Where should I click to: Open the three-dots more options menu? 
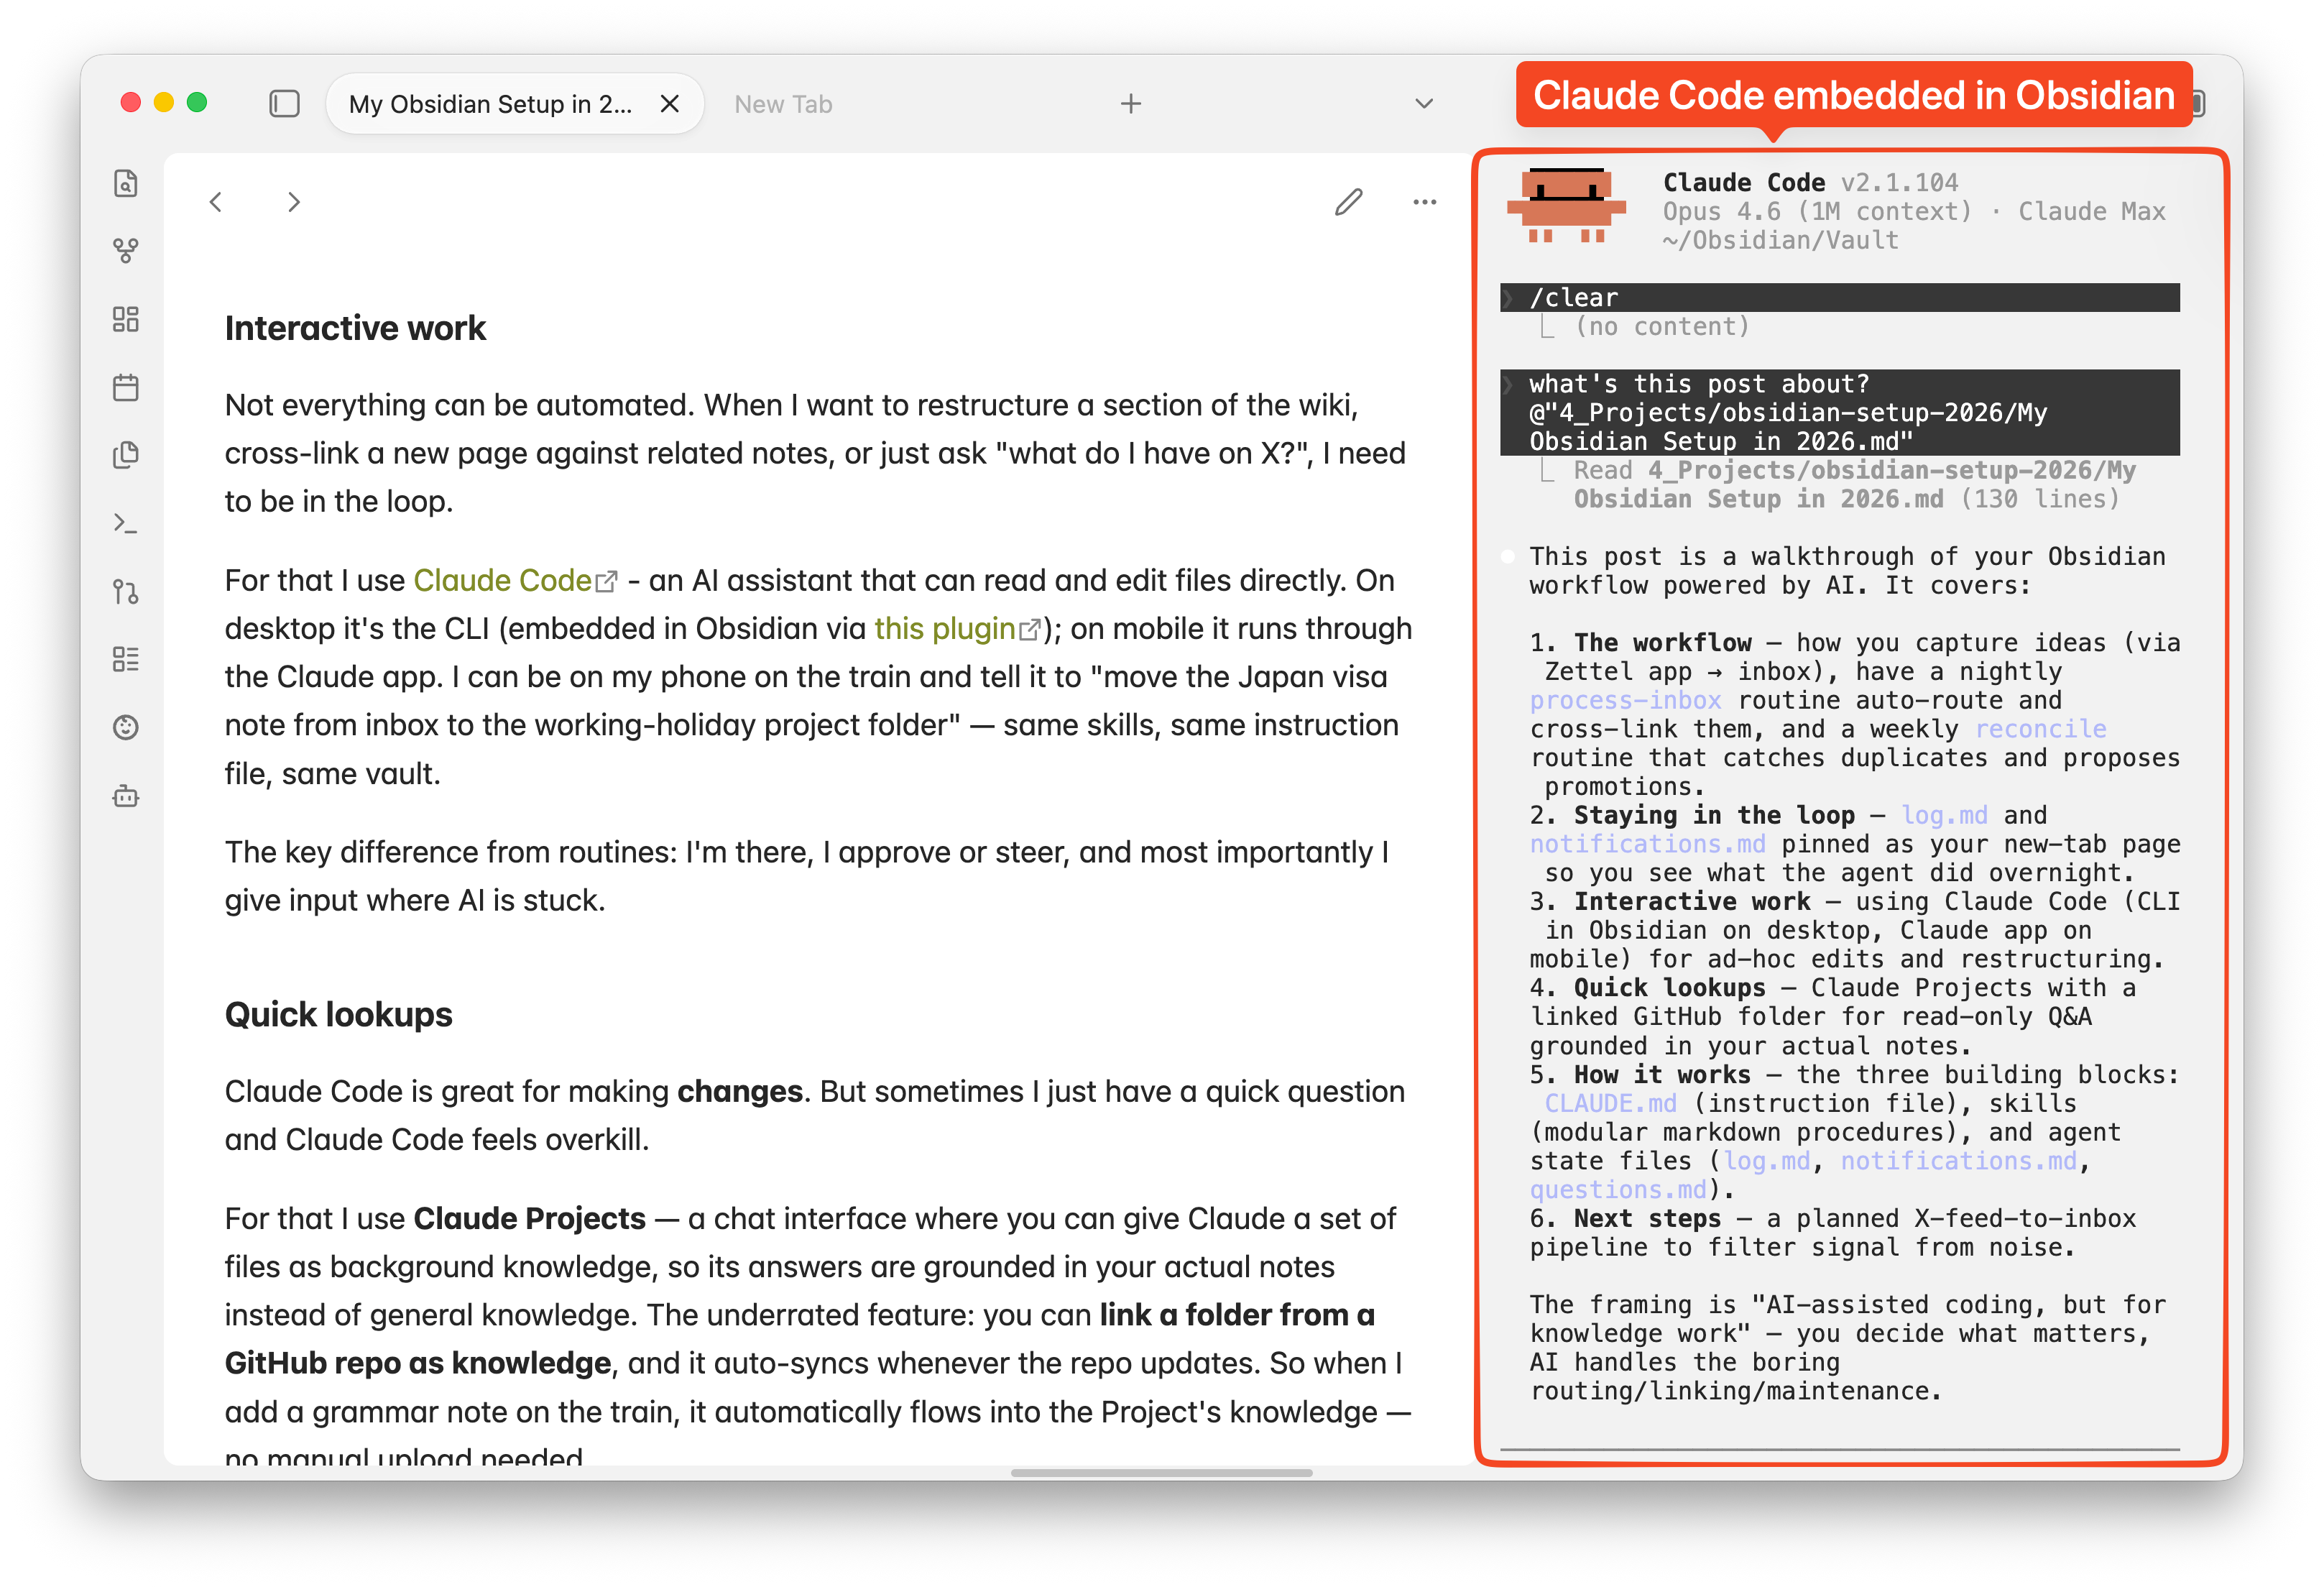[x=1424, y=202]
